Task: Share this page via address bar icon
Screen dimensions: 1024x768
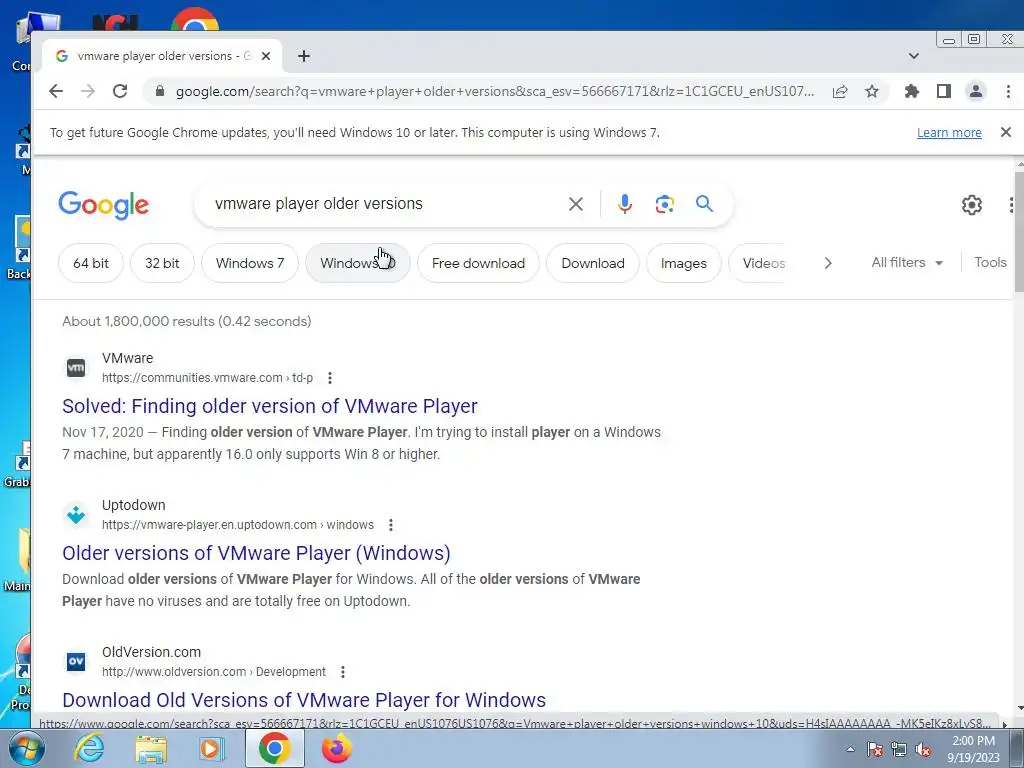Action: coord(840,91)
